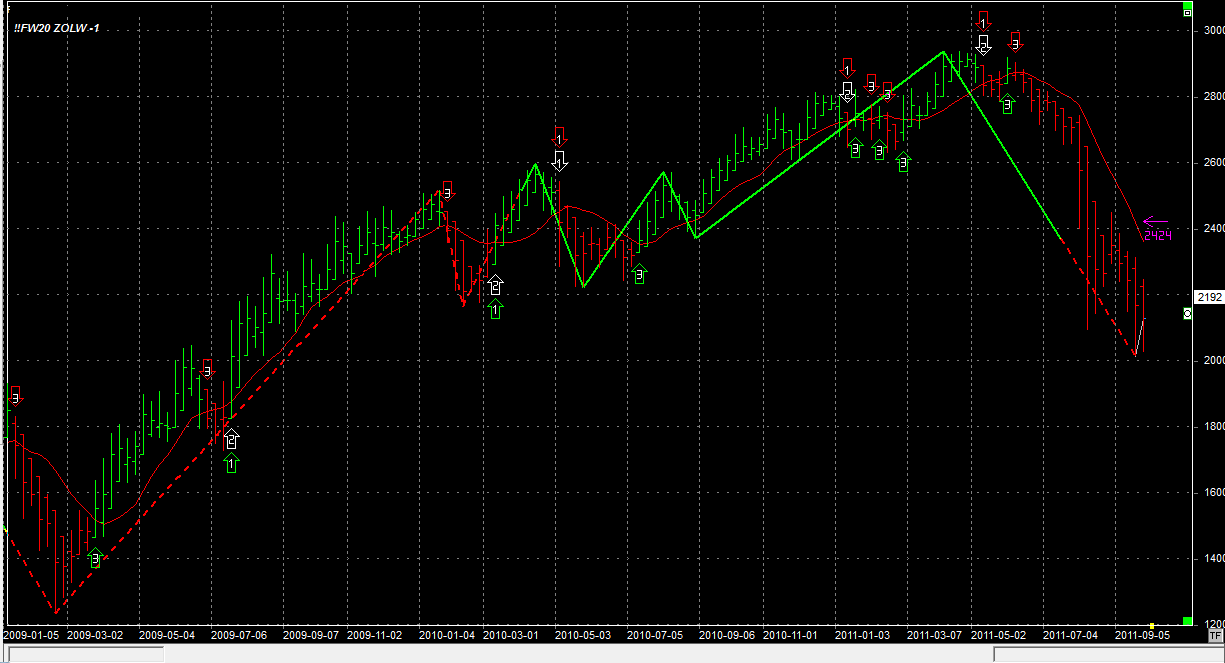The image size is (1225, 663).
Task: Click the 2010-01-04 date label
Action: 447,635
